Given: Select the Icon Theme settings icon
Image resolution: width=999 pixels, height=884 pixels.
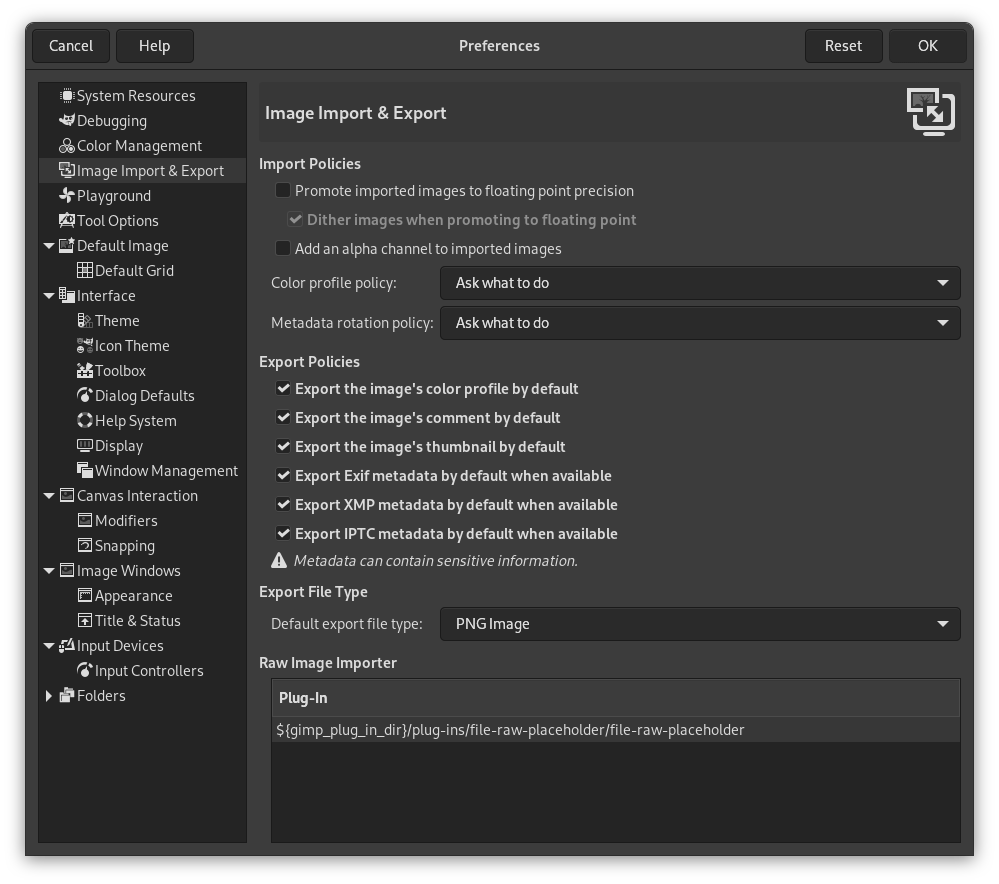Looking at the screenshot, I should click(x=85, y=345).
